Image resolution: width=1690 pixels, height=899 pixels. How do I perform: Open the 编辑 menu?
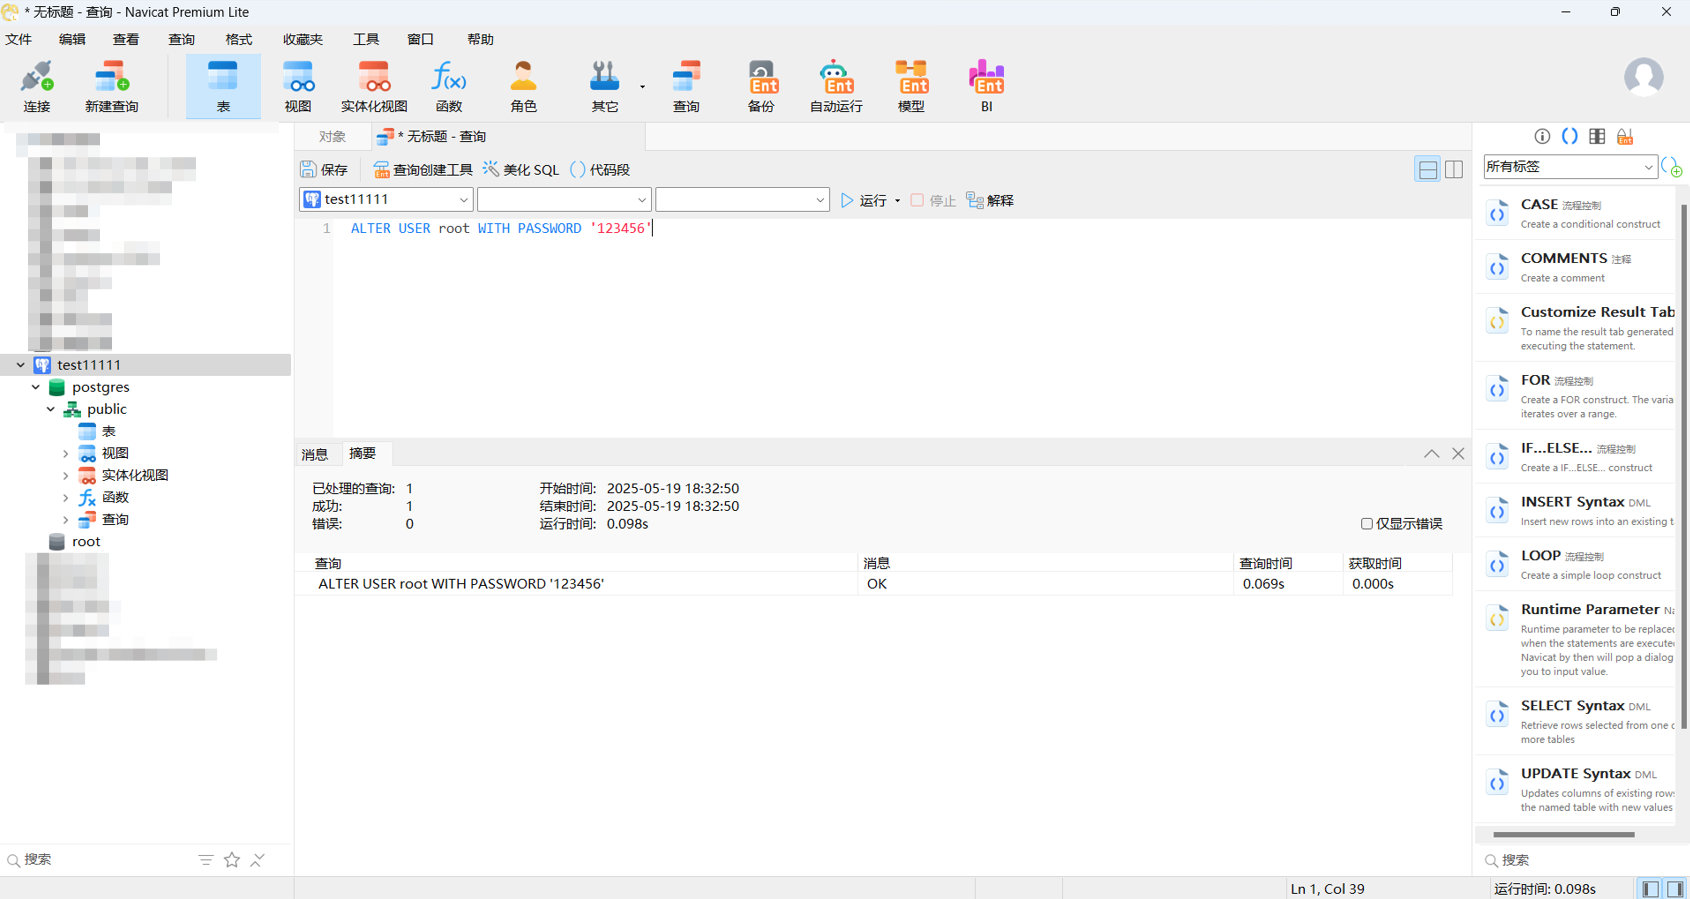coord(72,39)
